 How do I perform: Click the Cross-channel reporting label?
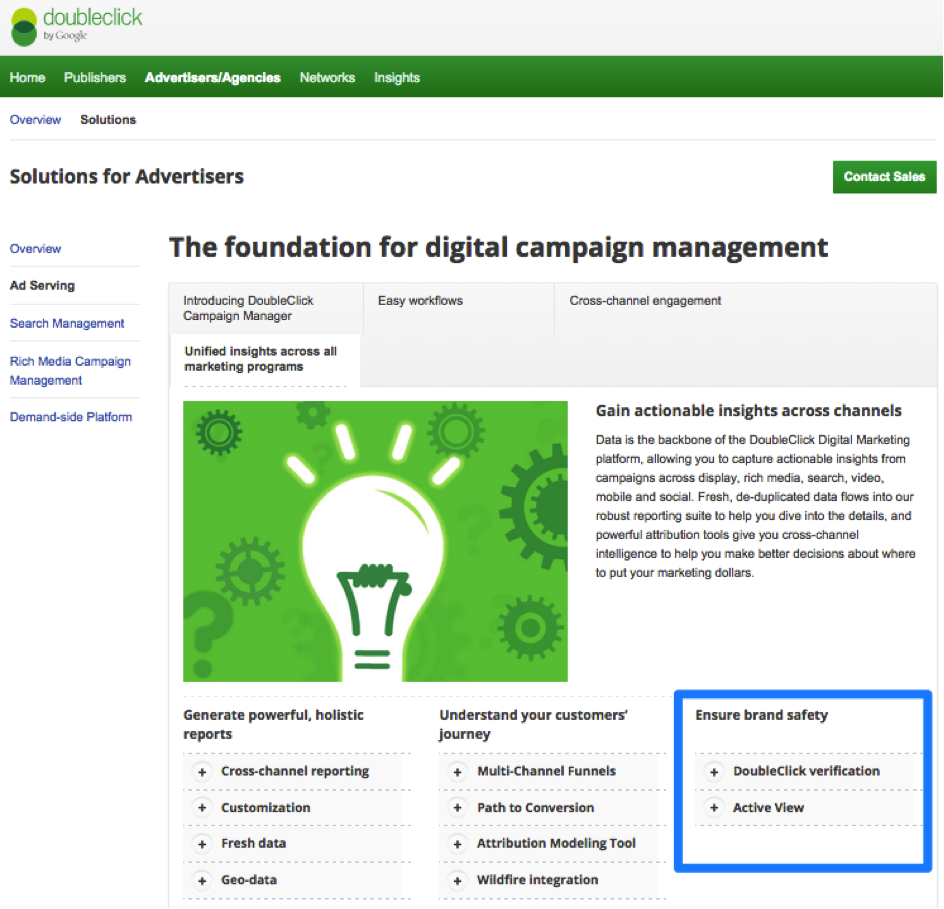point(295,771)
